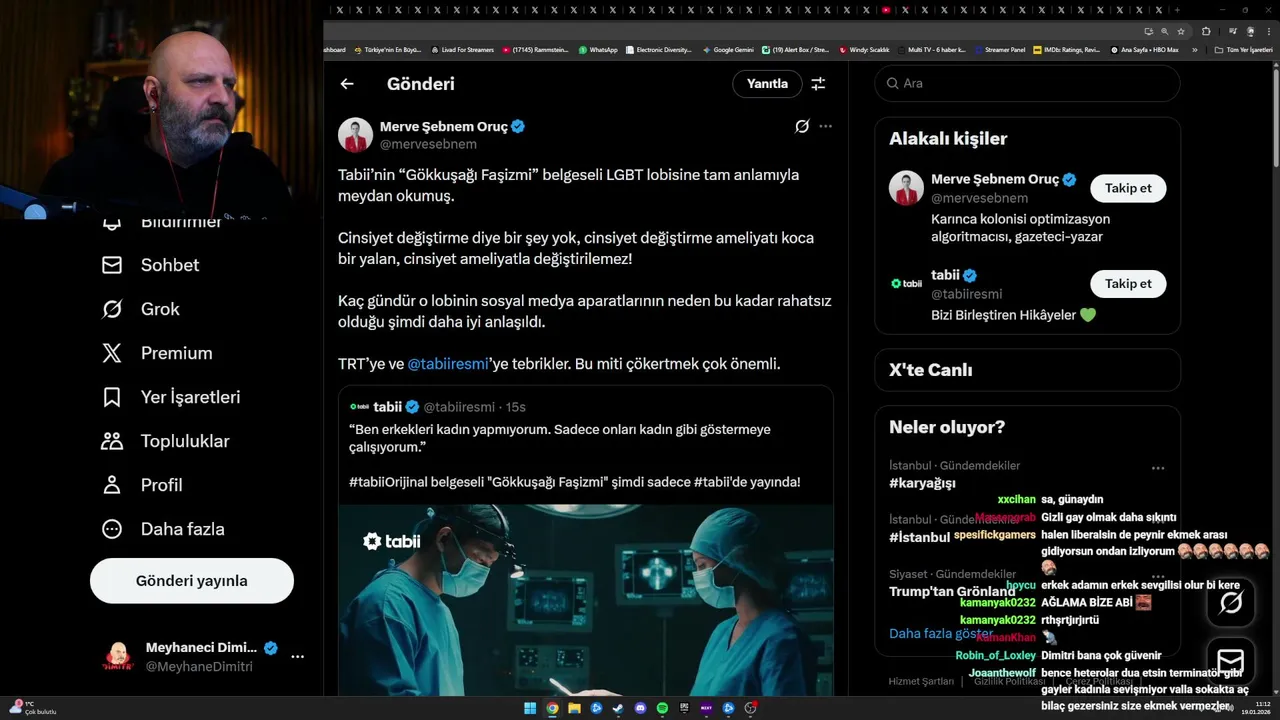Open Discord from the taskbar
The width and height of the screenshot is (1280, 720).
(640, 708)
